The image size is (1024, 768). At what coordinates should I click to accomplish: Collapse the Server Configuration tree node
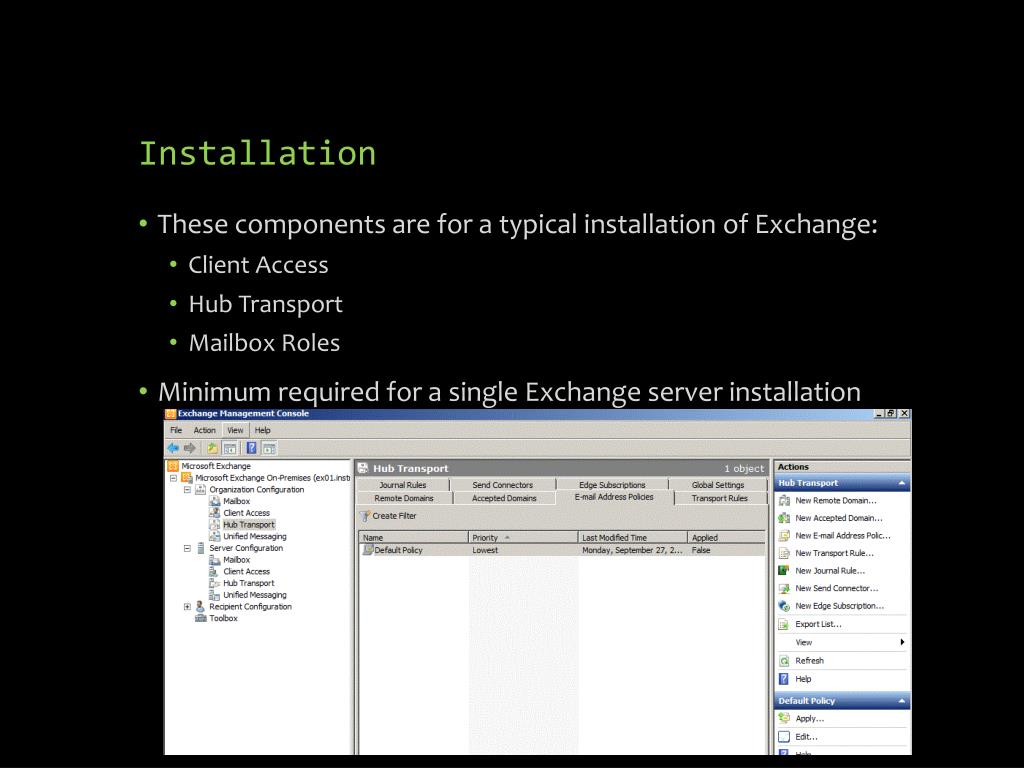(x=187, y=549)
